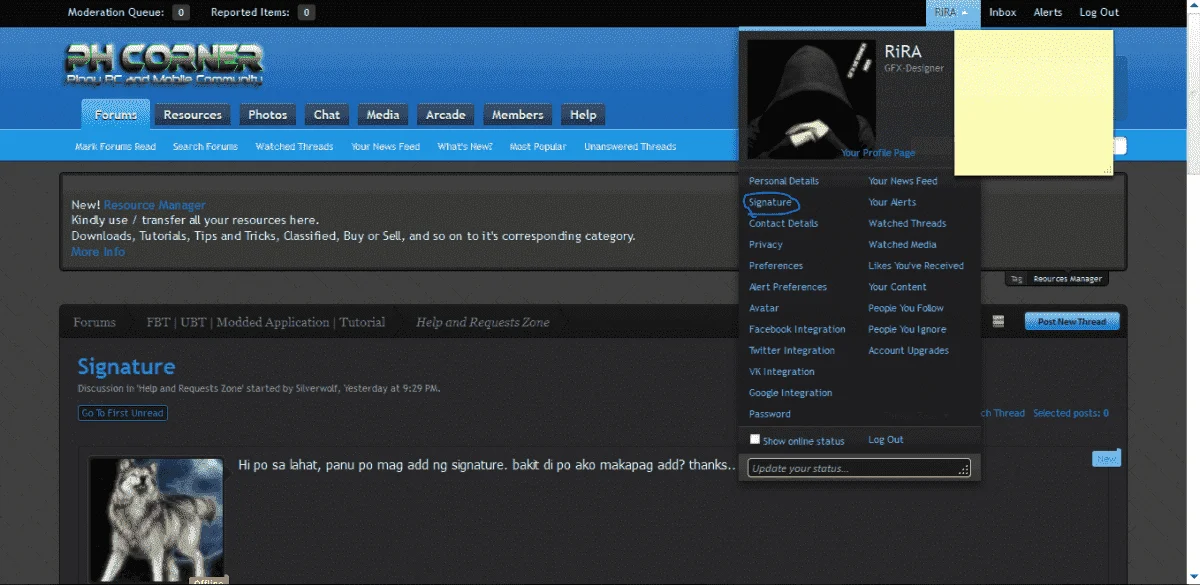This screenshot has width=1200, height=585.
Task: Open the Avatar menu entry
Action: pyautogui.click(x=764, y=308)
